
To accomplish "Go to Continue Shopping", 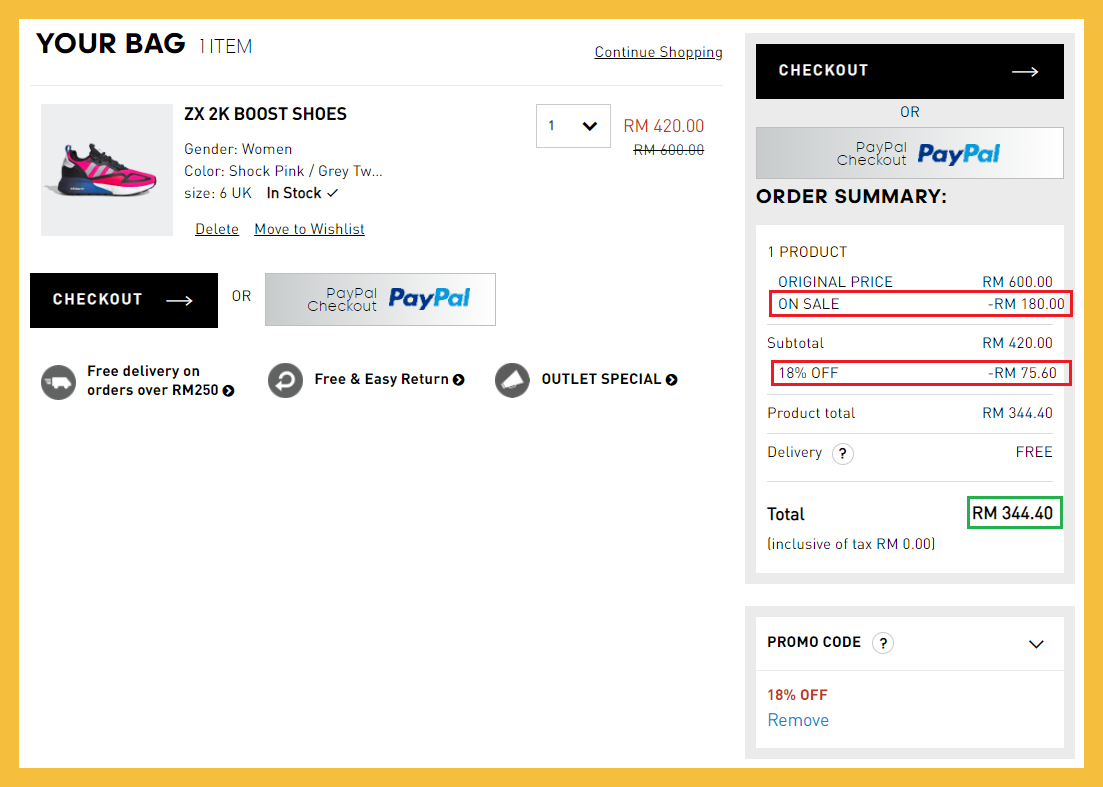I will click(658, 52).
